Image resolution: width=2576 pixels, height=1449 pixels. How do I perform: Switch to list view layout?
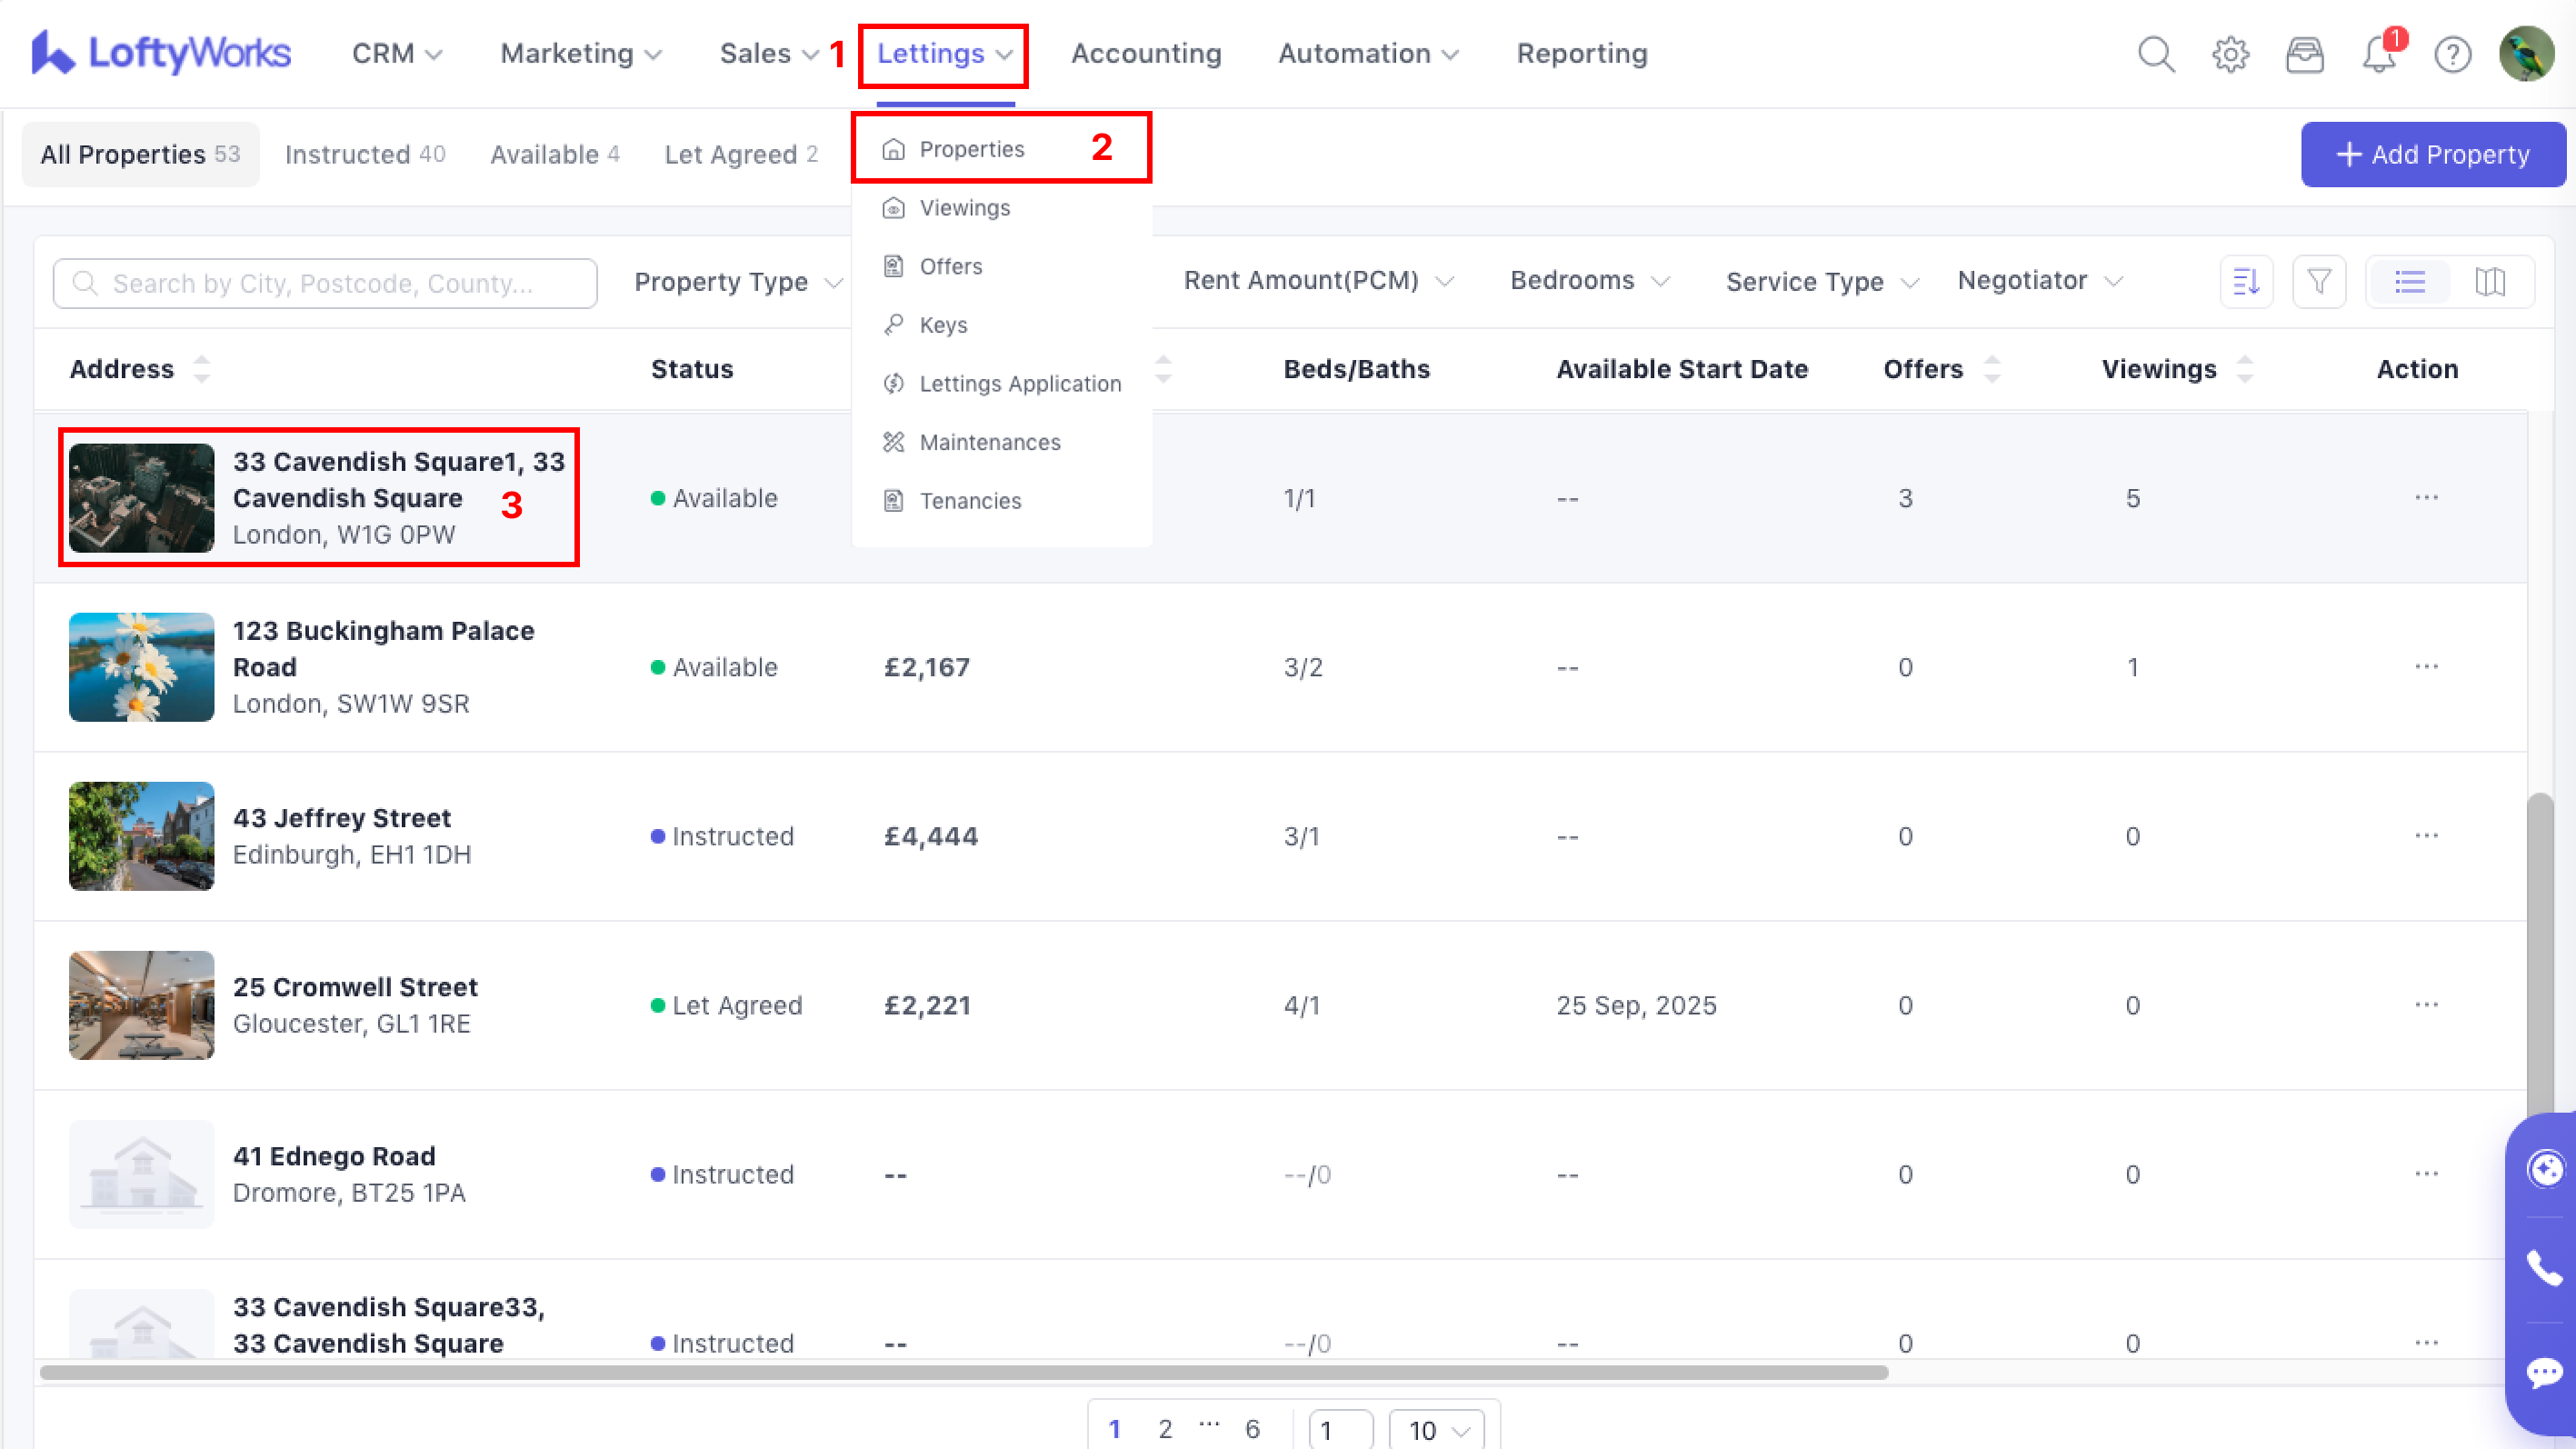[x=2409, y=282]
